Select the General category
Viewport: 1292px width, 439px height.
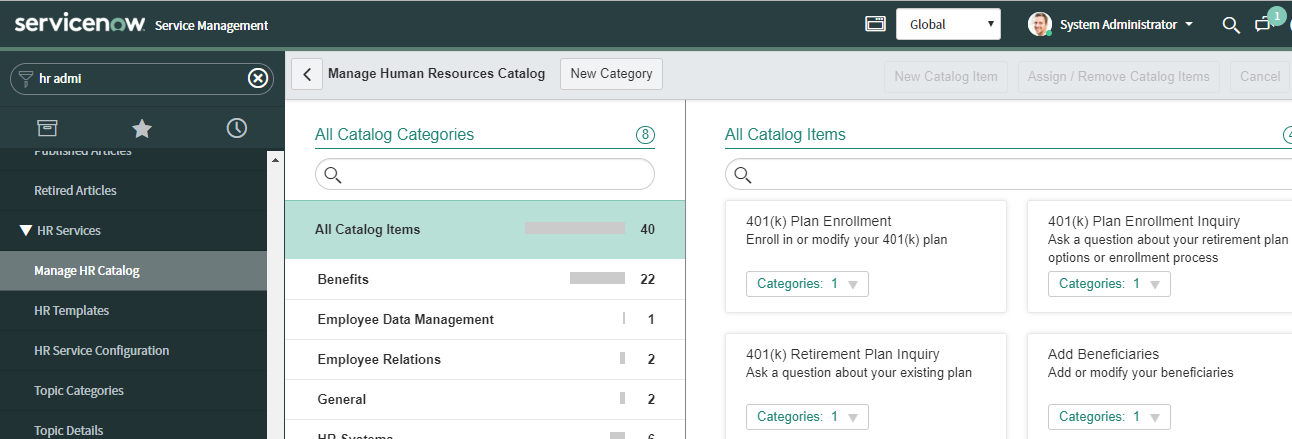pyautogui.click(x=485, y=399)
